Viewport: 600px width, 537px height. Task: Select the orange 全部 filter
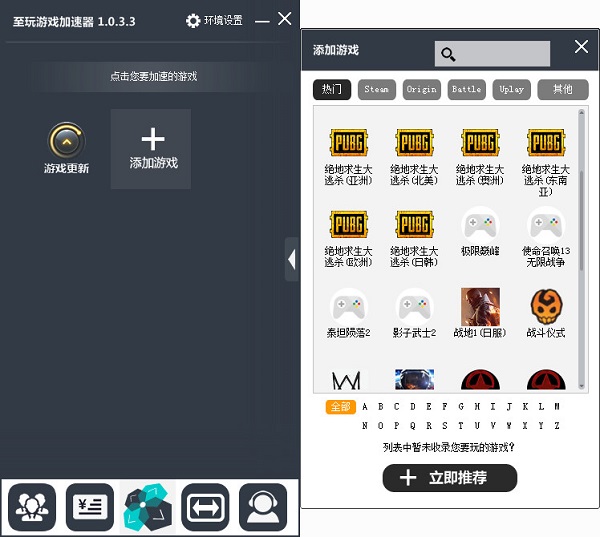click(341, 406)
